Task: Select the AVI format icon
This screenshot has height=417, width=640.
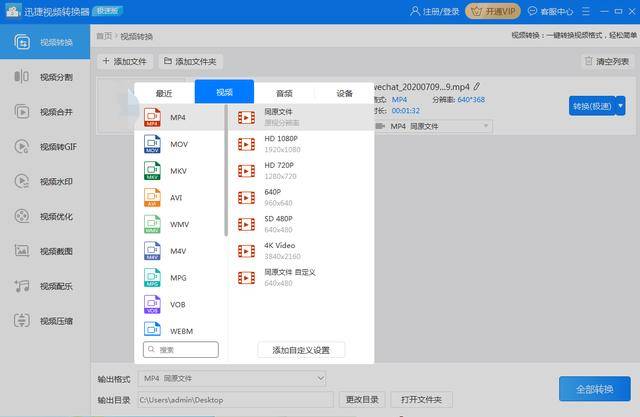Action: pyautogui.click(x=152, y=198)
